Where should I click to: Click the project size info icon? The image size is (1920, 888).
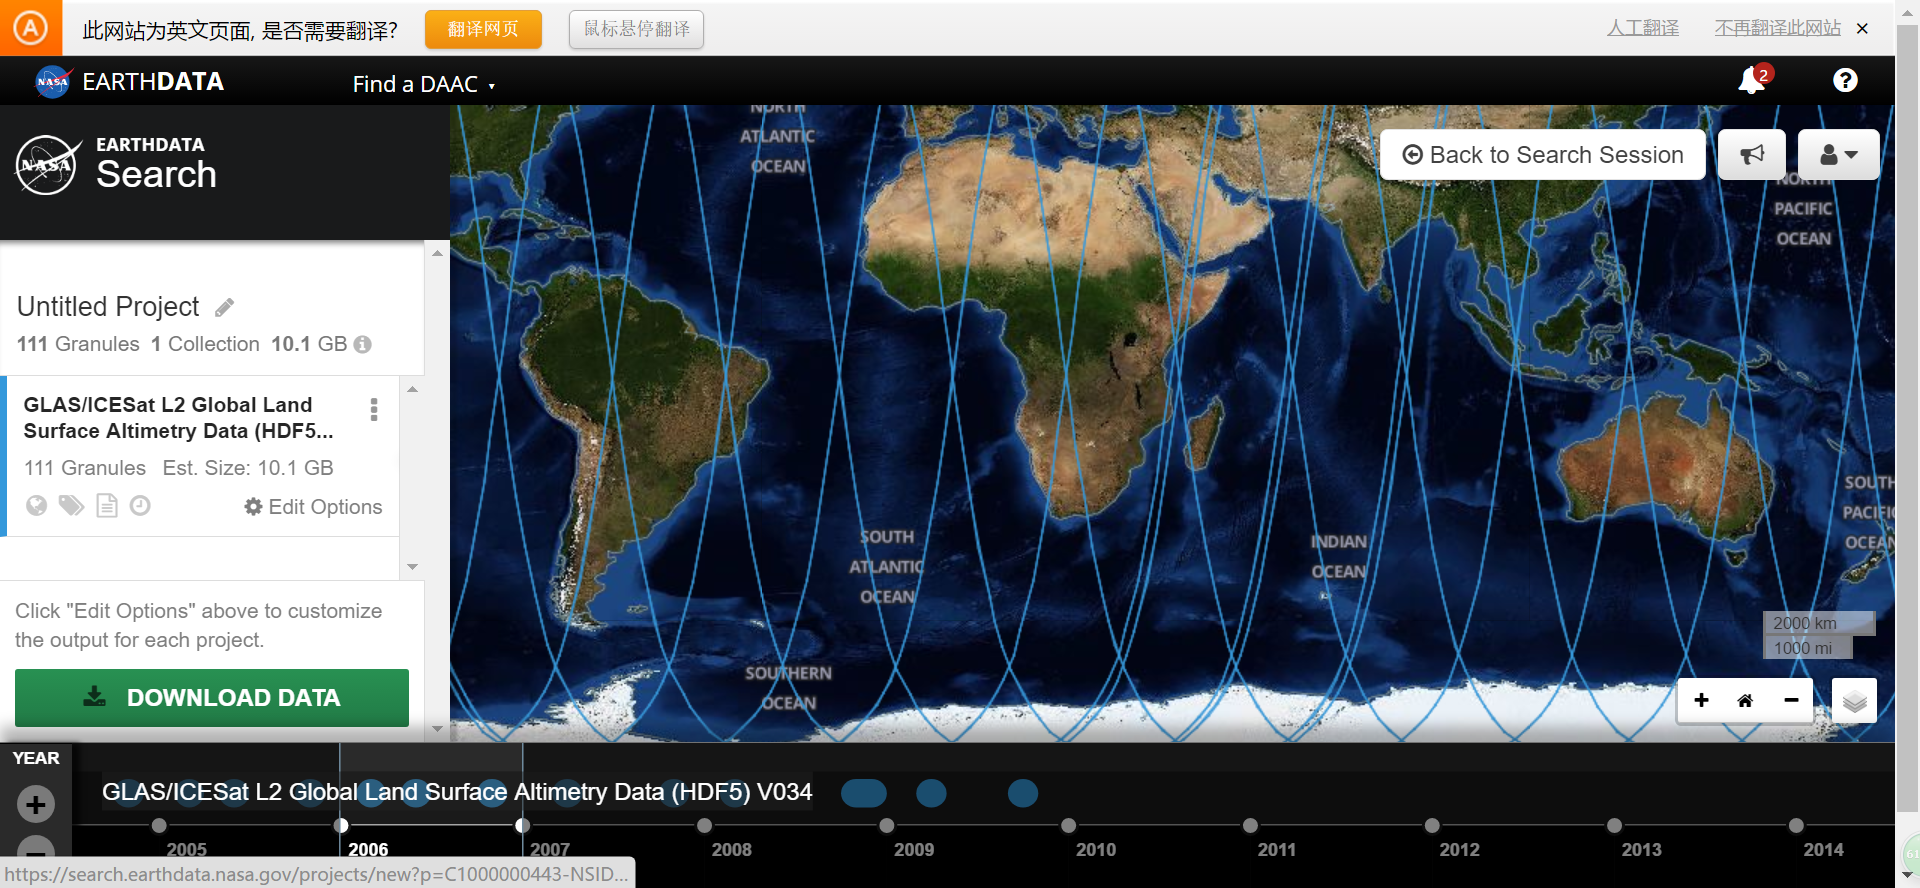click(x=363, y=344)
